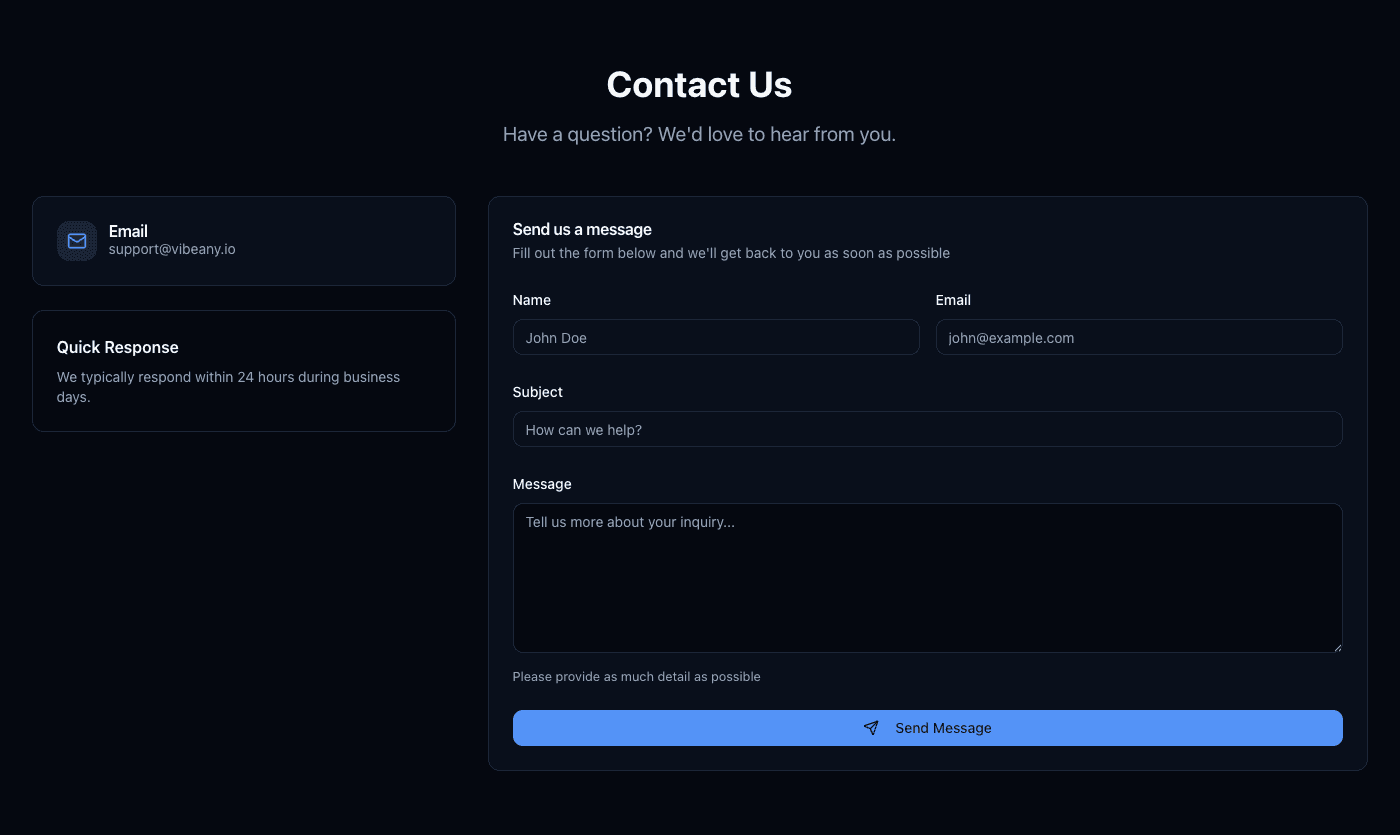Click the Message textarea resize handle

pyautogui.click(x=1336, y=647)
